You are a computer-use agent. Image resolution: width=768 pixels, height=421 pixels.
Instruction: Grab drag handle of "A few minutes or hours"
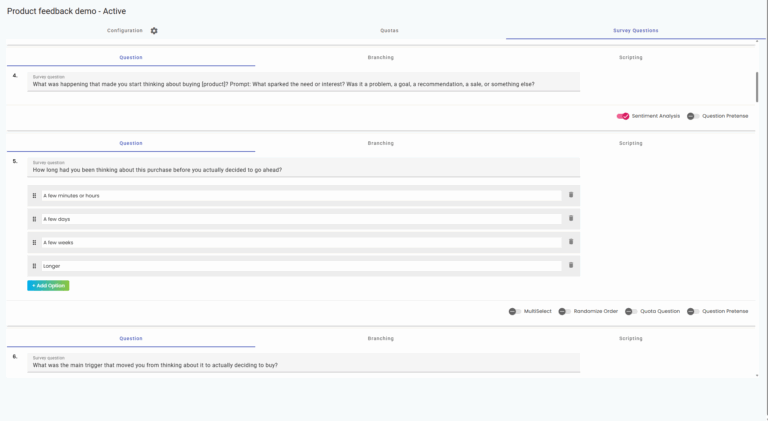point(34,195)
